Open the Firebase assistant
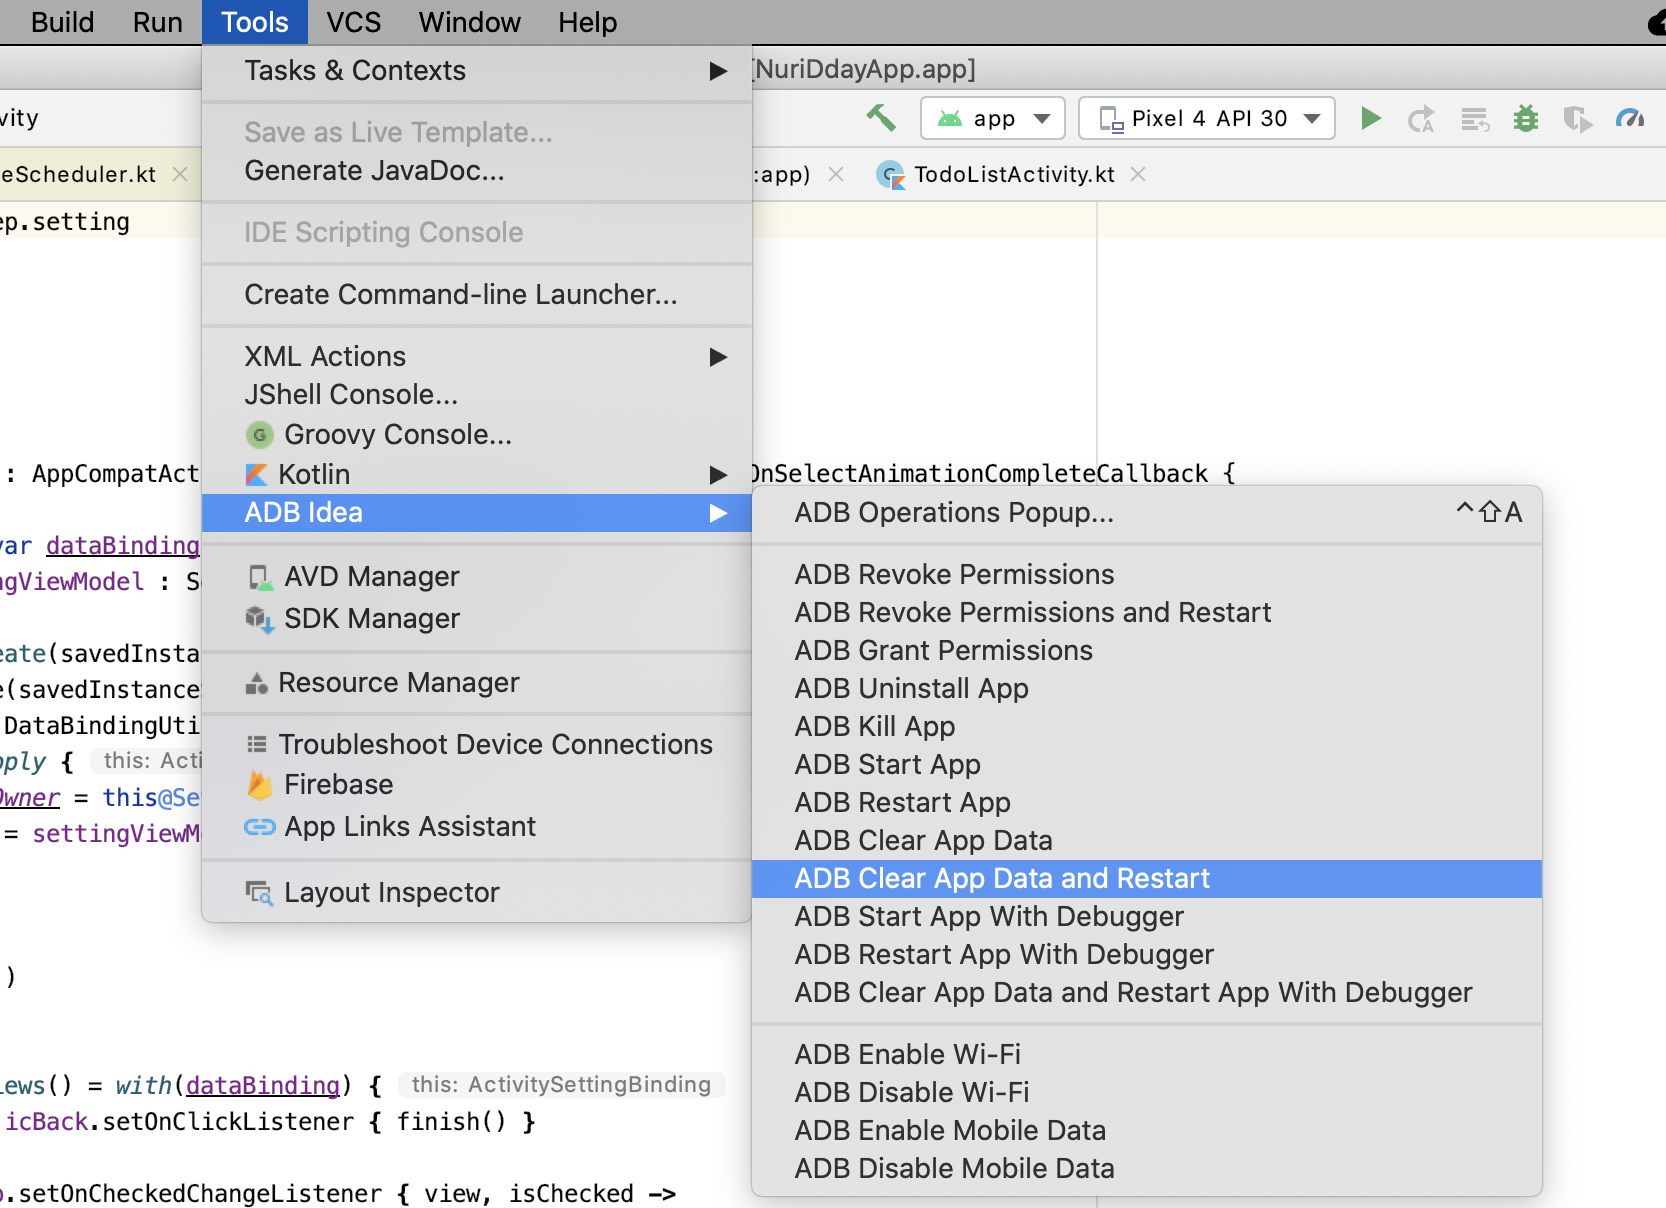 tap(477, 785)
